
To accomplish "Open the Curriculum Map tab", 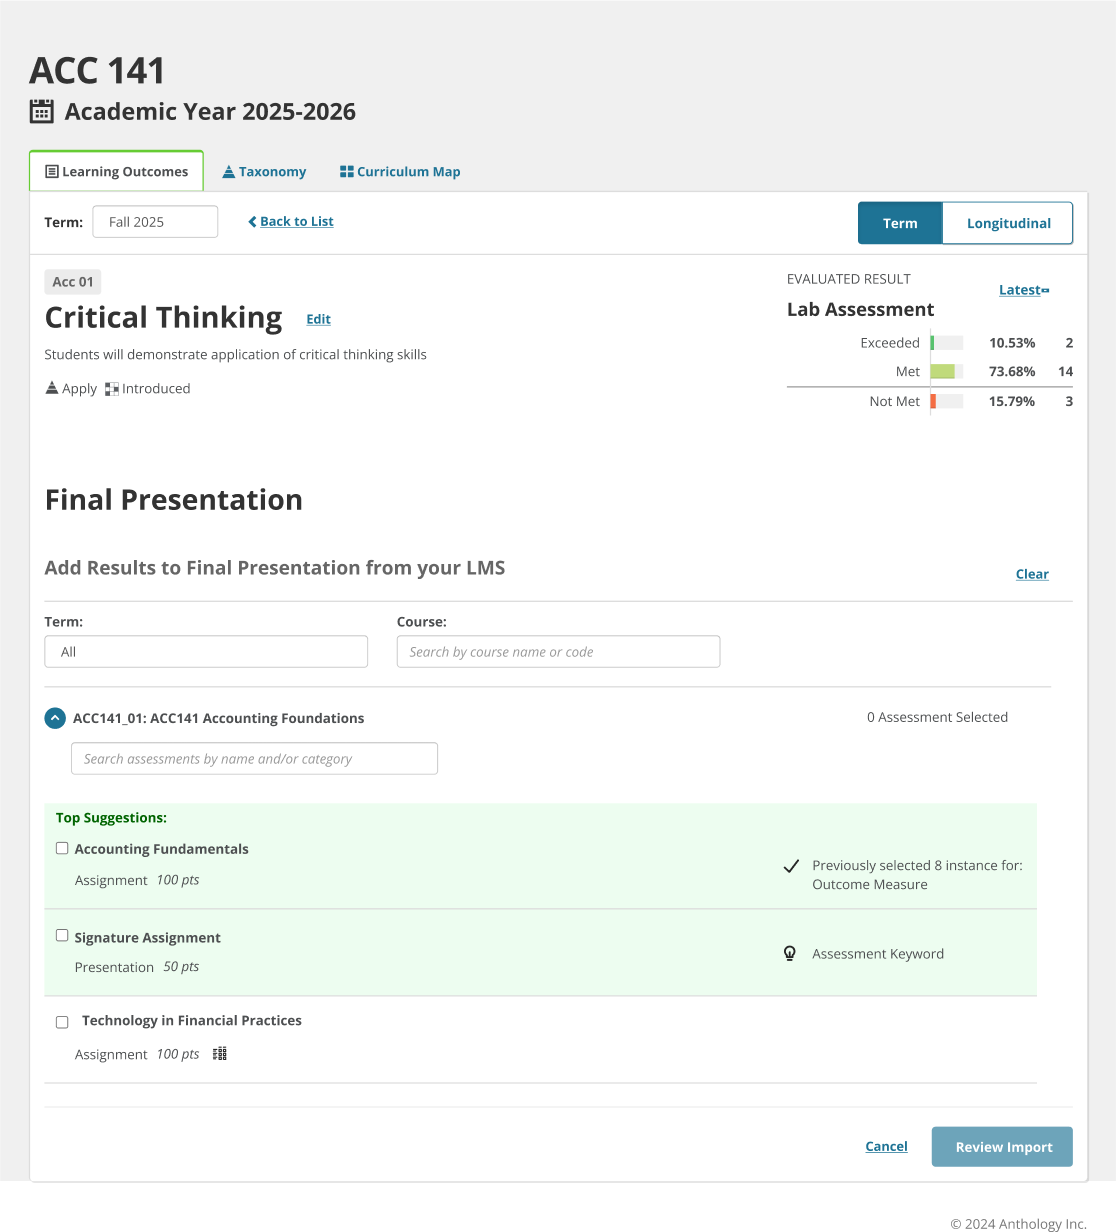I will pyautogui.click(x=400, y=172).
